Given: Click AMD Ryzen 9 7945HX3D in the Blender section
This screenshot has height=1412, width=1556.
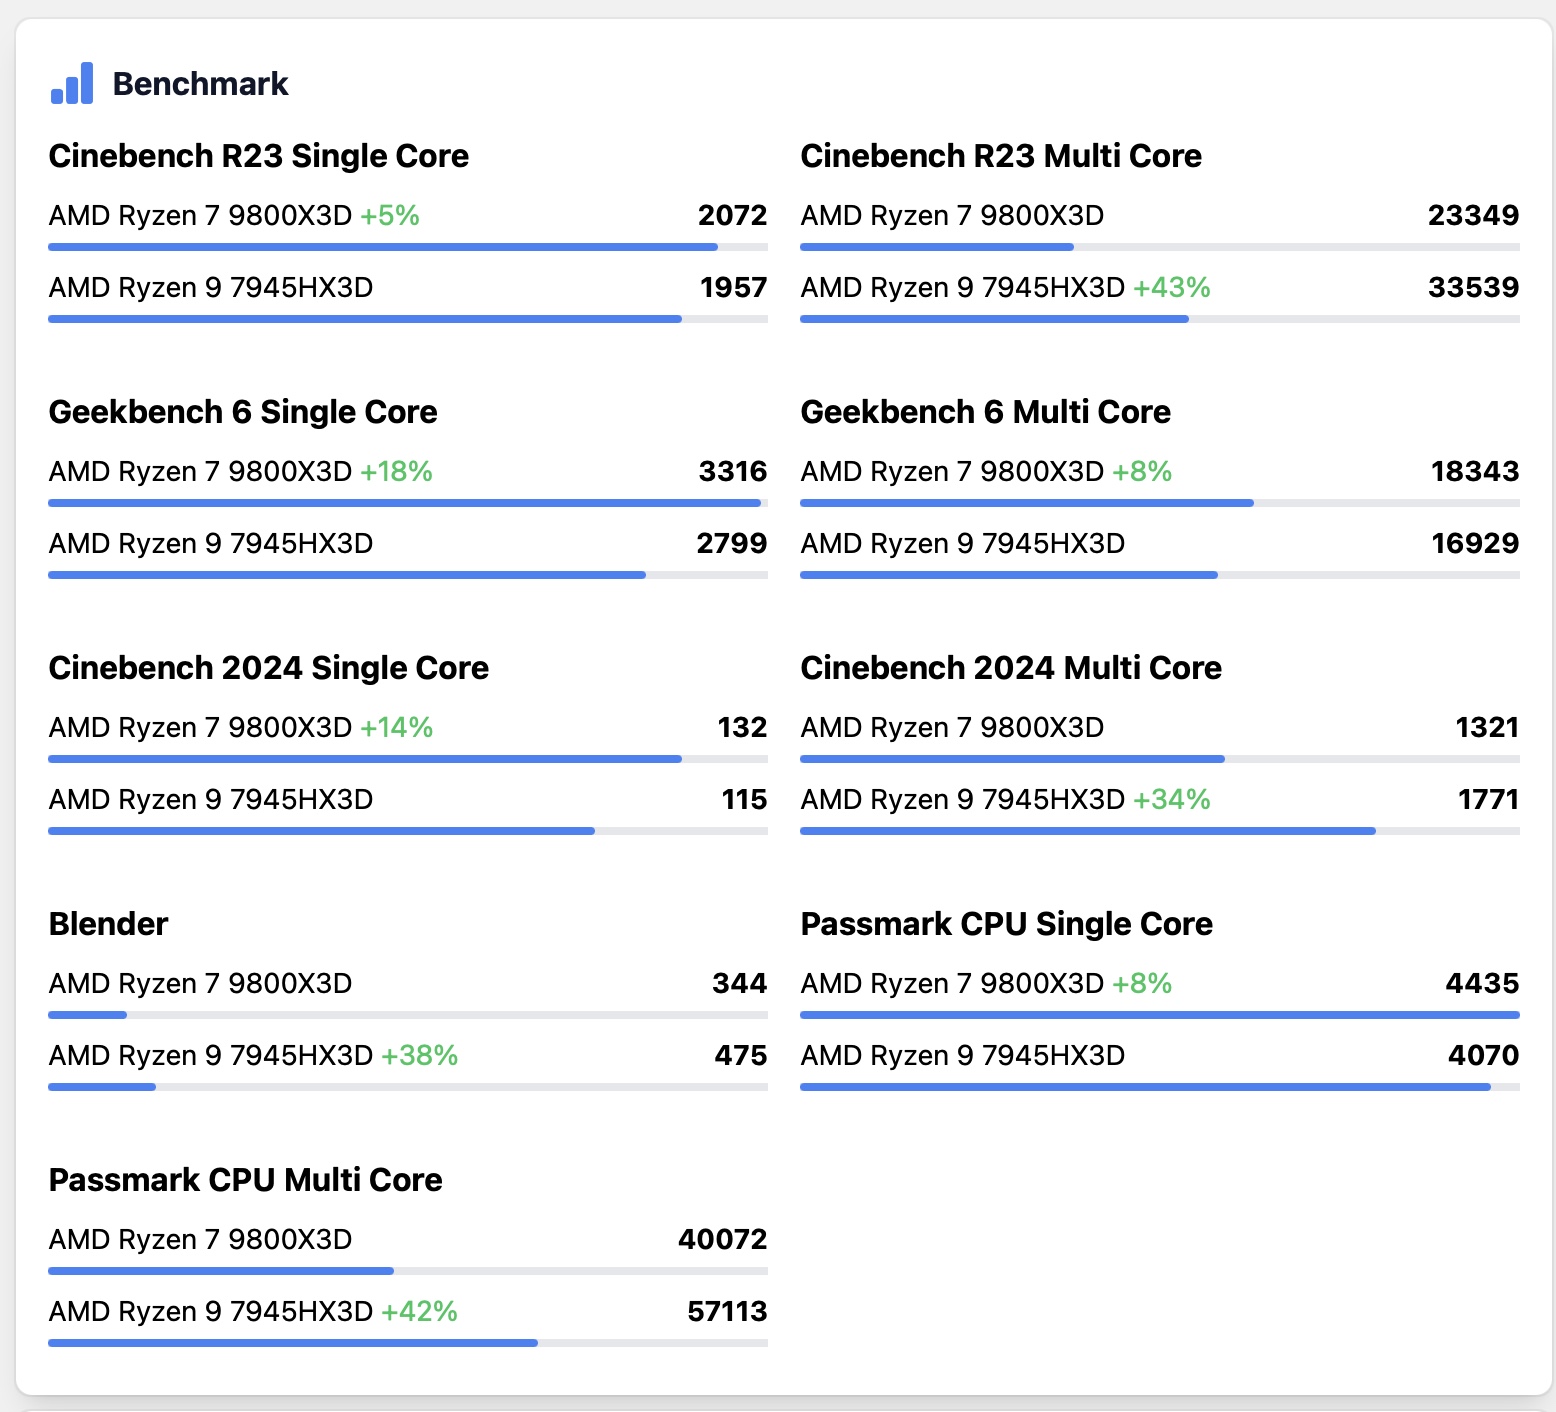Looking at the screenshot, I should (210, 1056).
